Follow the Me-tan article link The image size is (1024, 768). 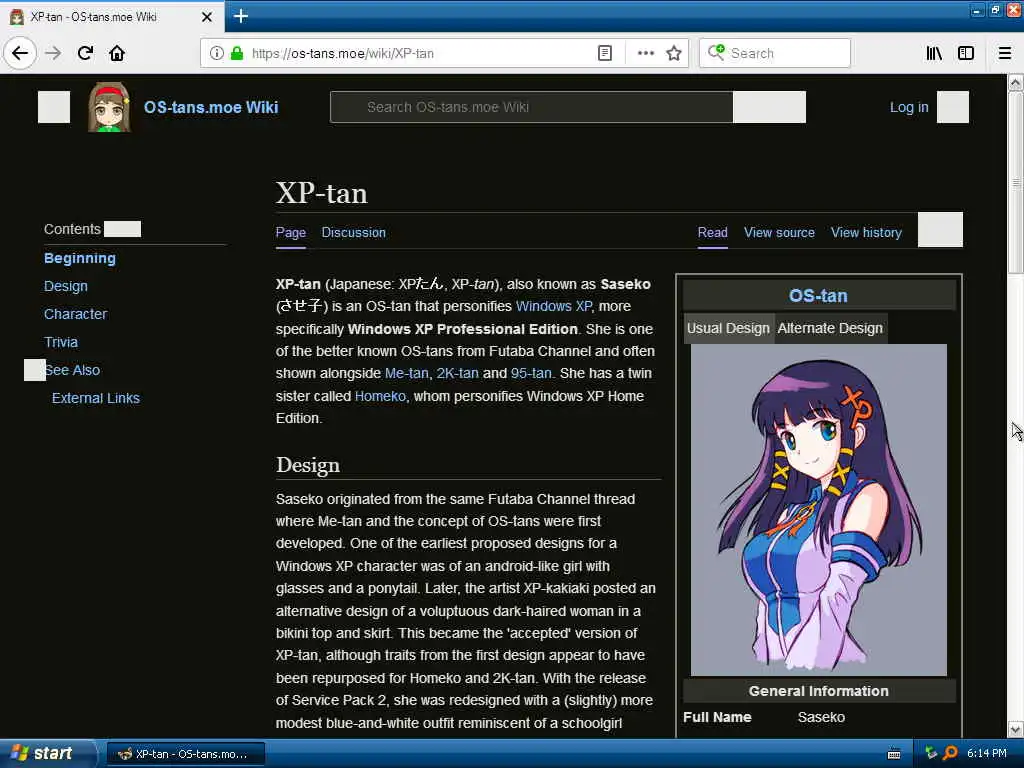click(x=406, y=374)
